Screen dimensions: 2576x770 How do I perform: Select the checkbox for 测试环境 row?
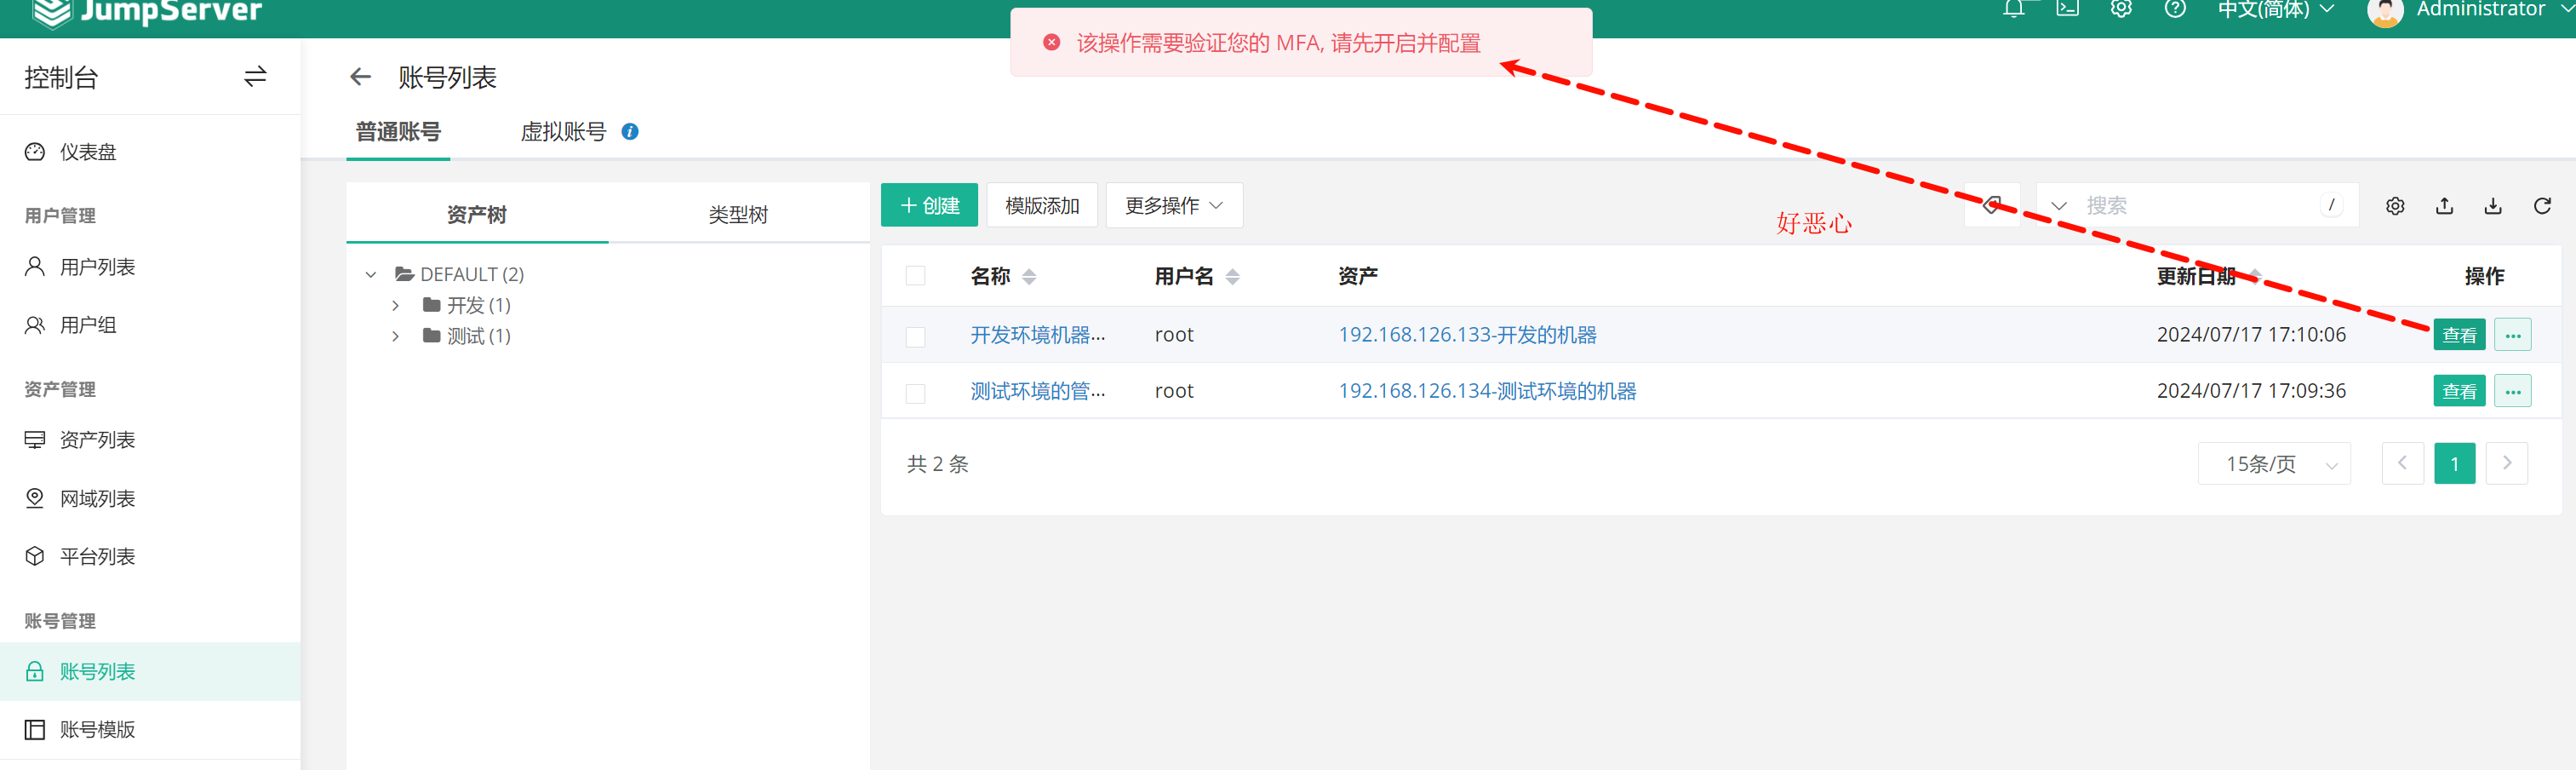click(915, 393)
